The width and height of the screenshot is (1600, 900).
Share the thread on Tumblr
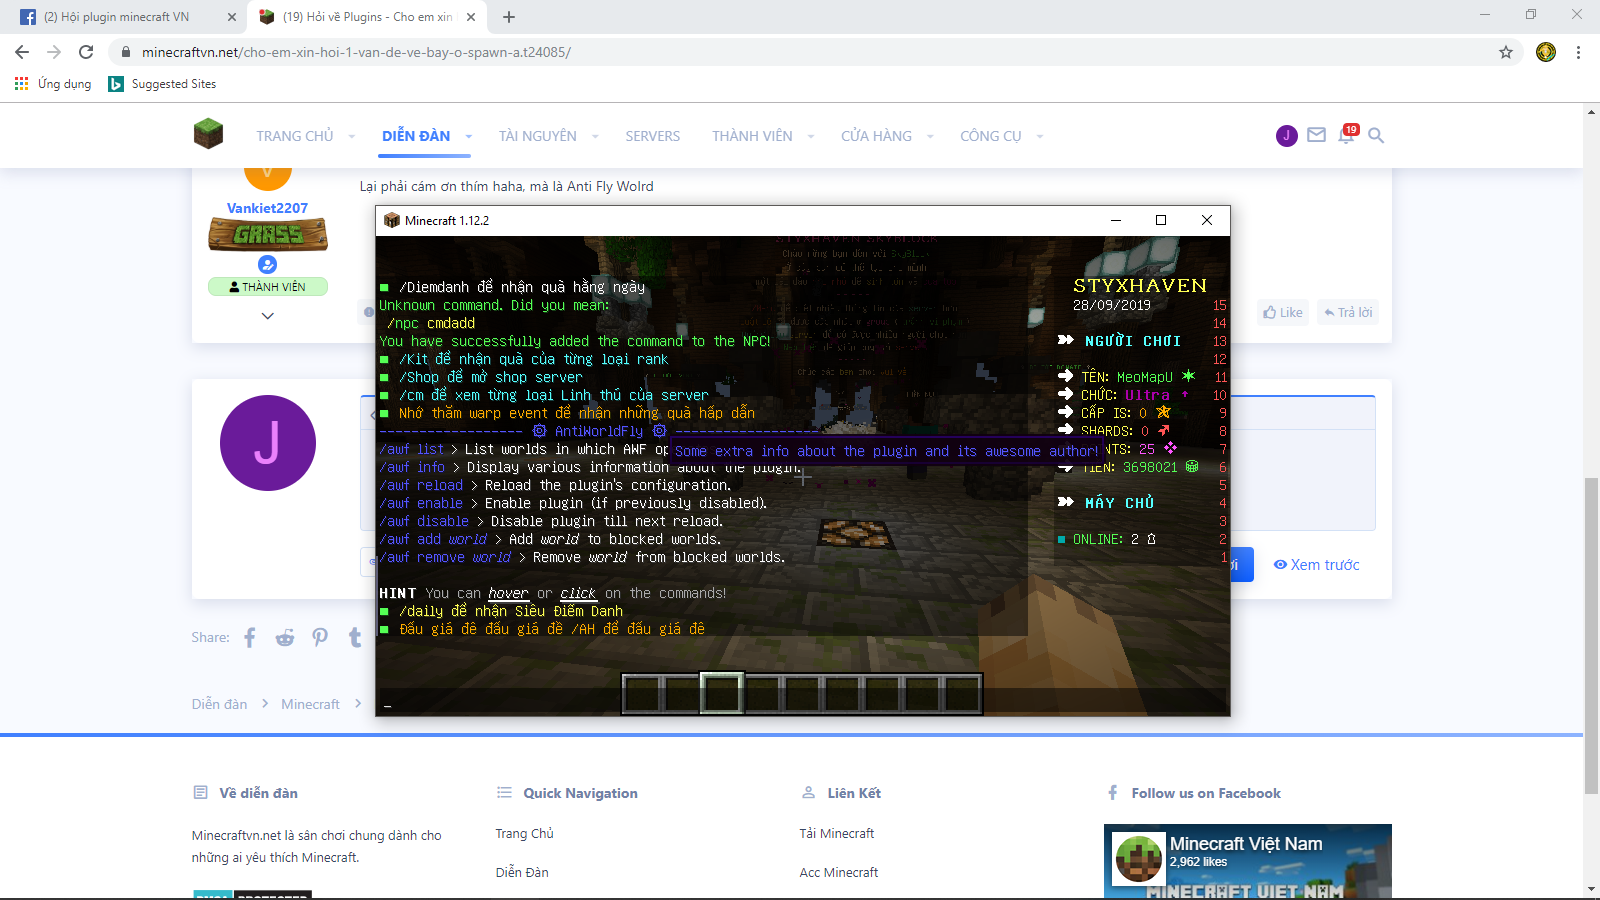[x=355, y=637]
